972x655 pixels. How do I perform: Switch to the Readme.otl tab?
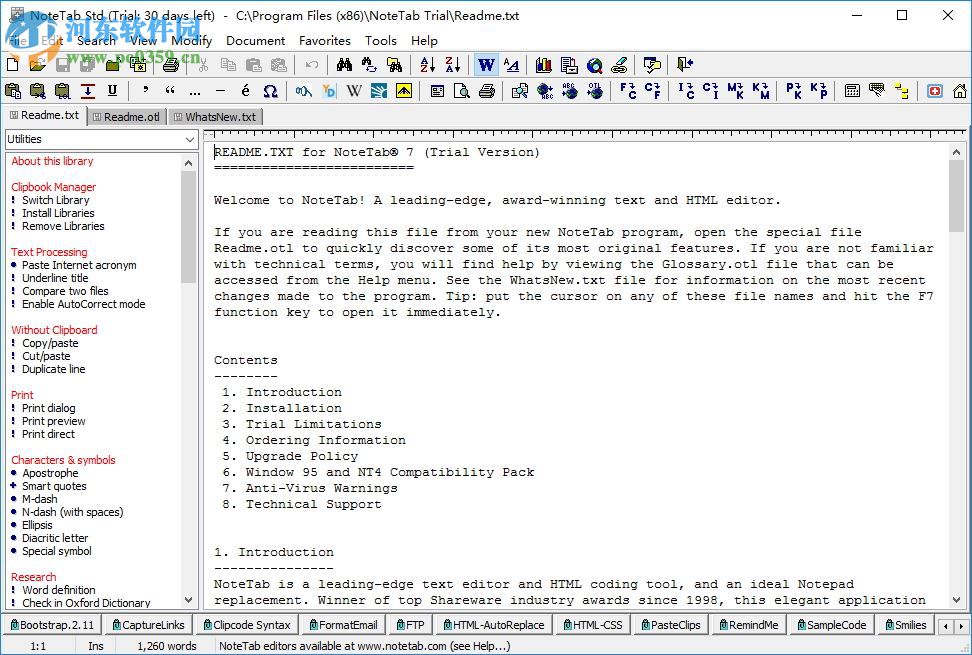[126, 116]
